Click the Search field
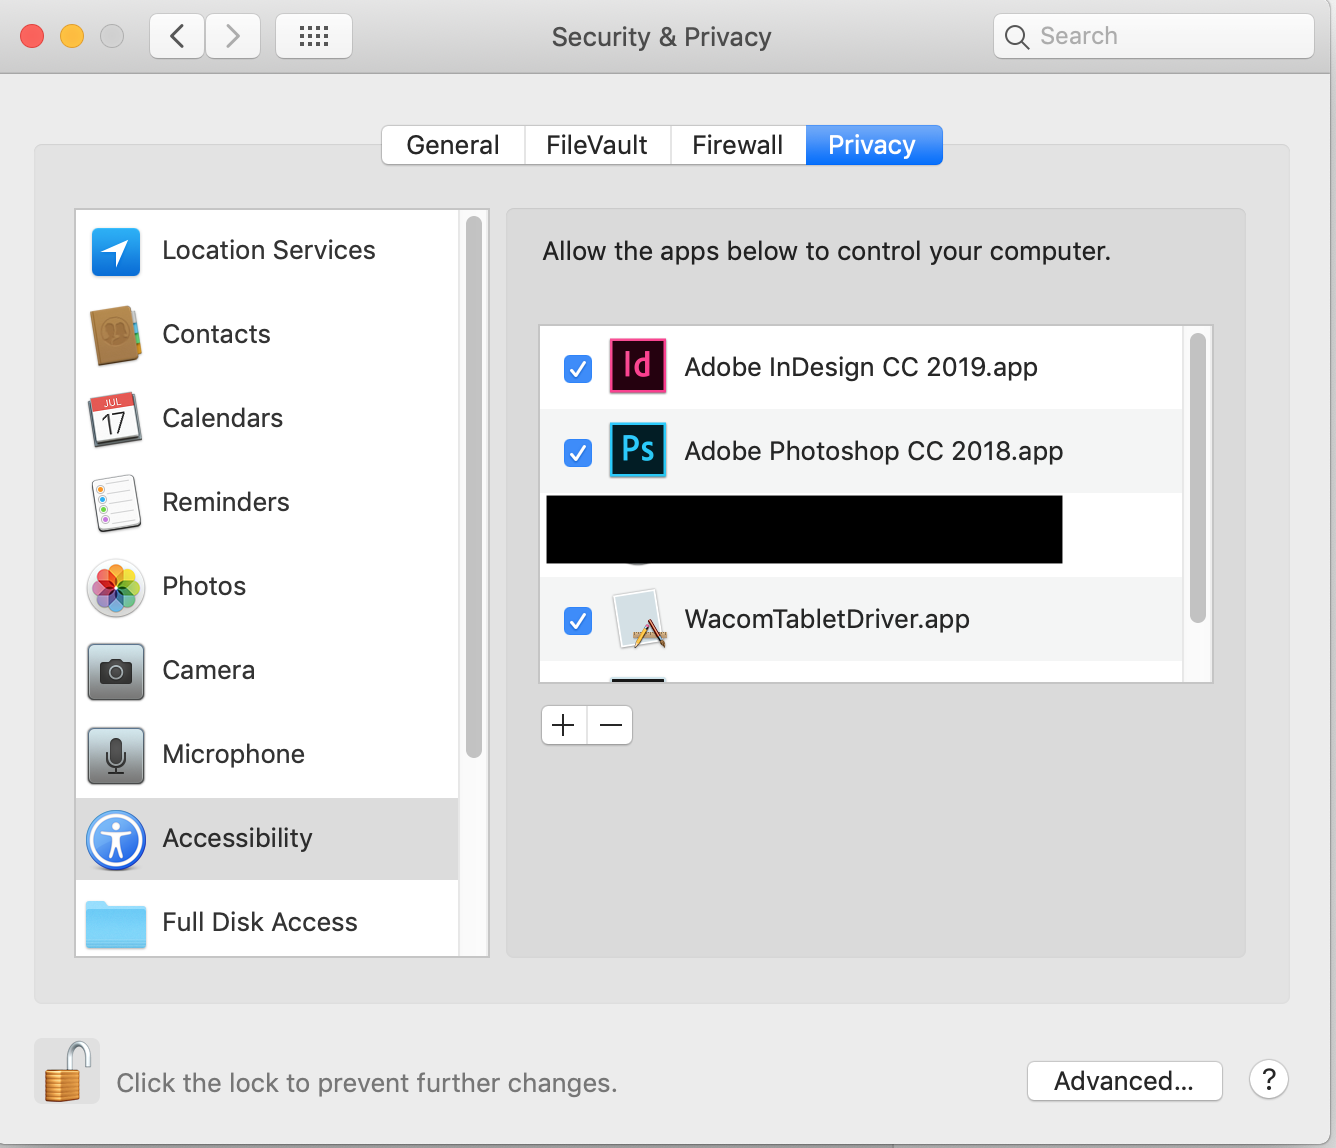This screenshot has height=1148, width=1336. (1154, 37)
